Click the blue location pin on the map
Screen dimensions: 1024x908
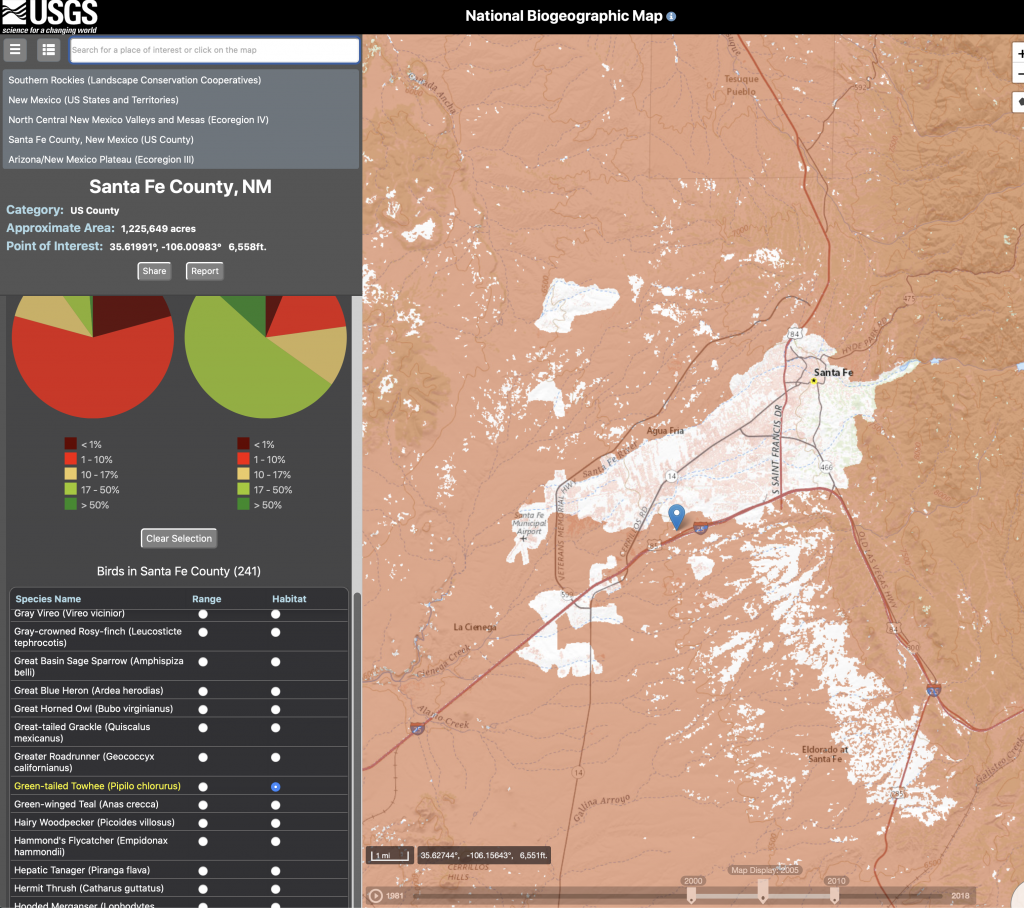pos(676,516)
